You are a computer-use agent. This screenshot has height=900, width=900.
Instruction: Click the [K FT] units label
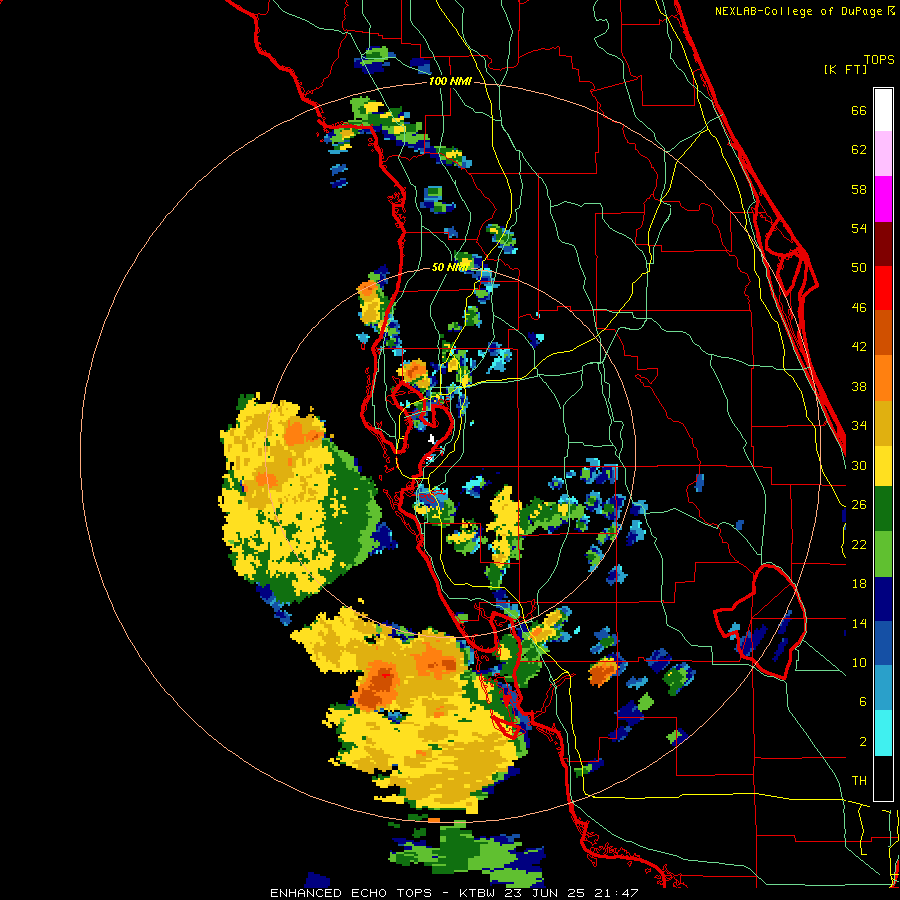[x=845, y=69]
